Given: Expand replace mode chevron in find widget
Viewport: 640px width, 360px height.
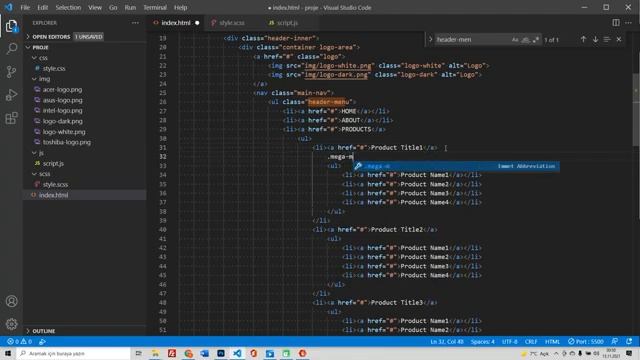Looking at the screenshot, I should (430, 40).
